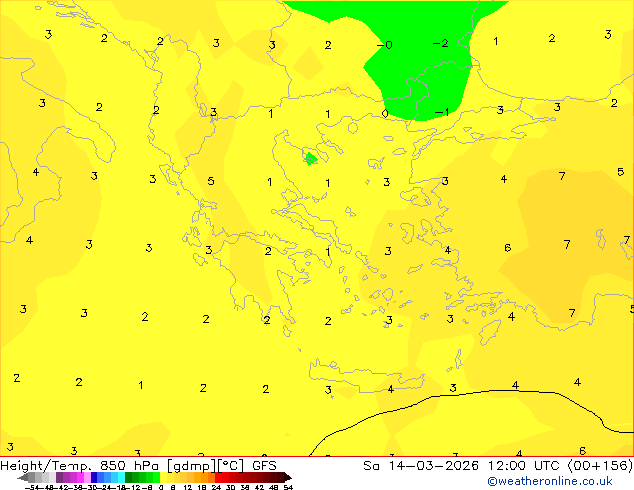Click the bright red legend swatch above 24

tap(218, 477)
